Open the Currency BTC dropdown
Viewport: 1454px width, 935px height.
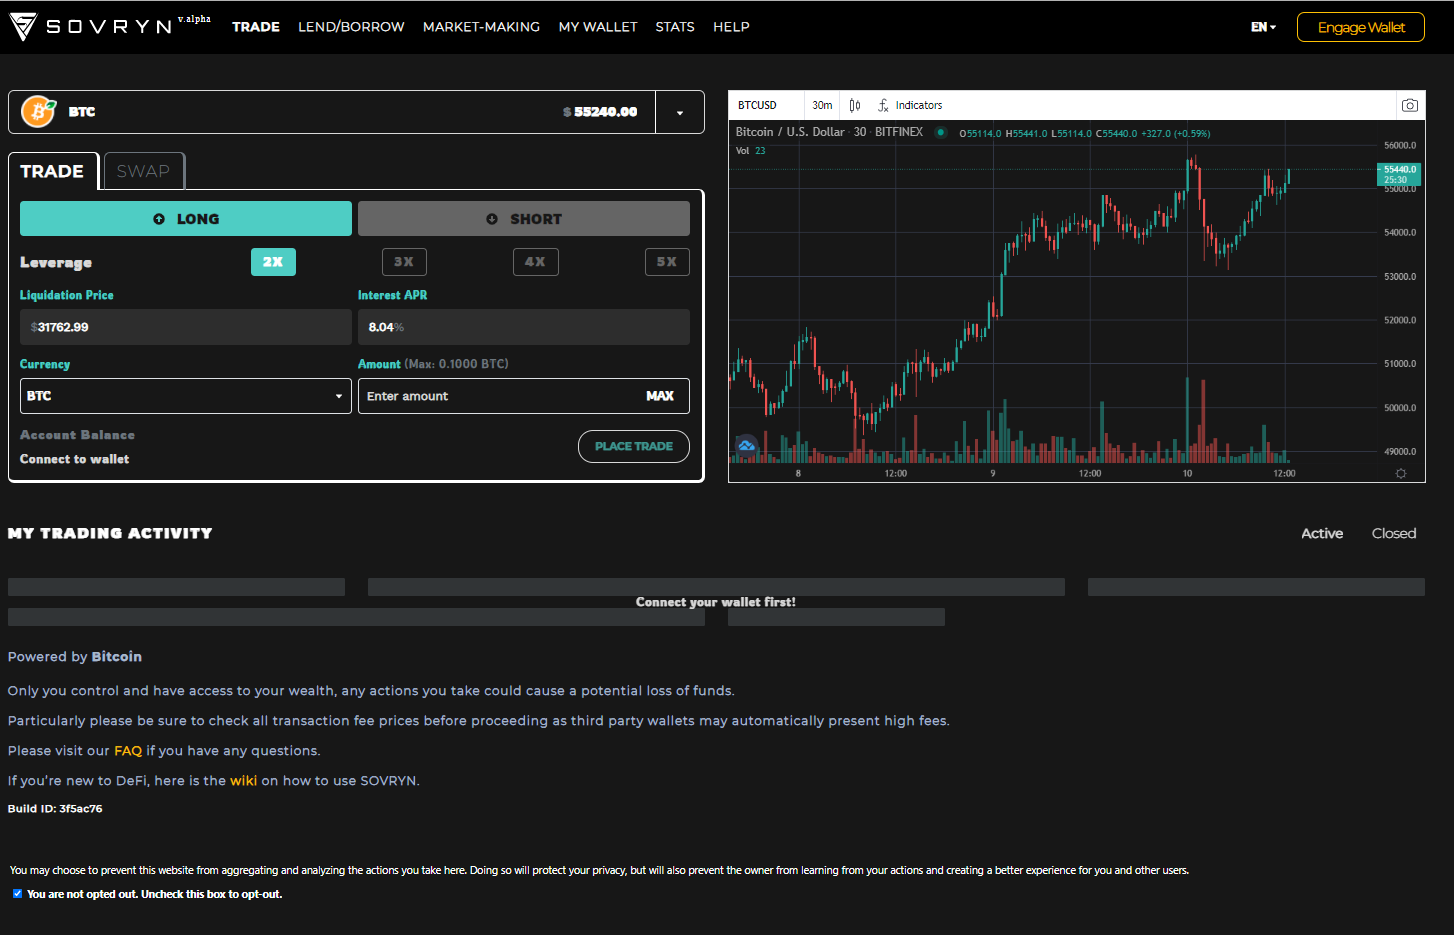tap(186, 396)
